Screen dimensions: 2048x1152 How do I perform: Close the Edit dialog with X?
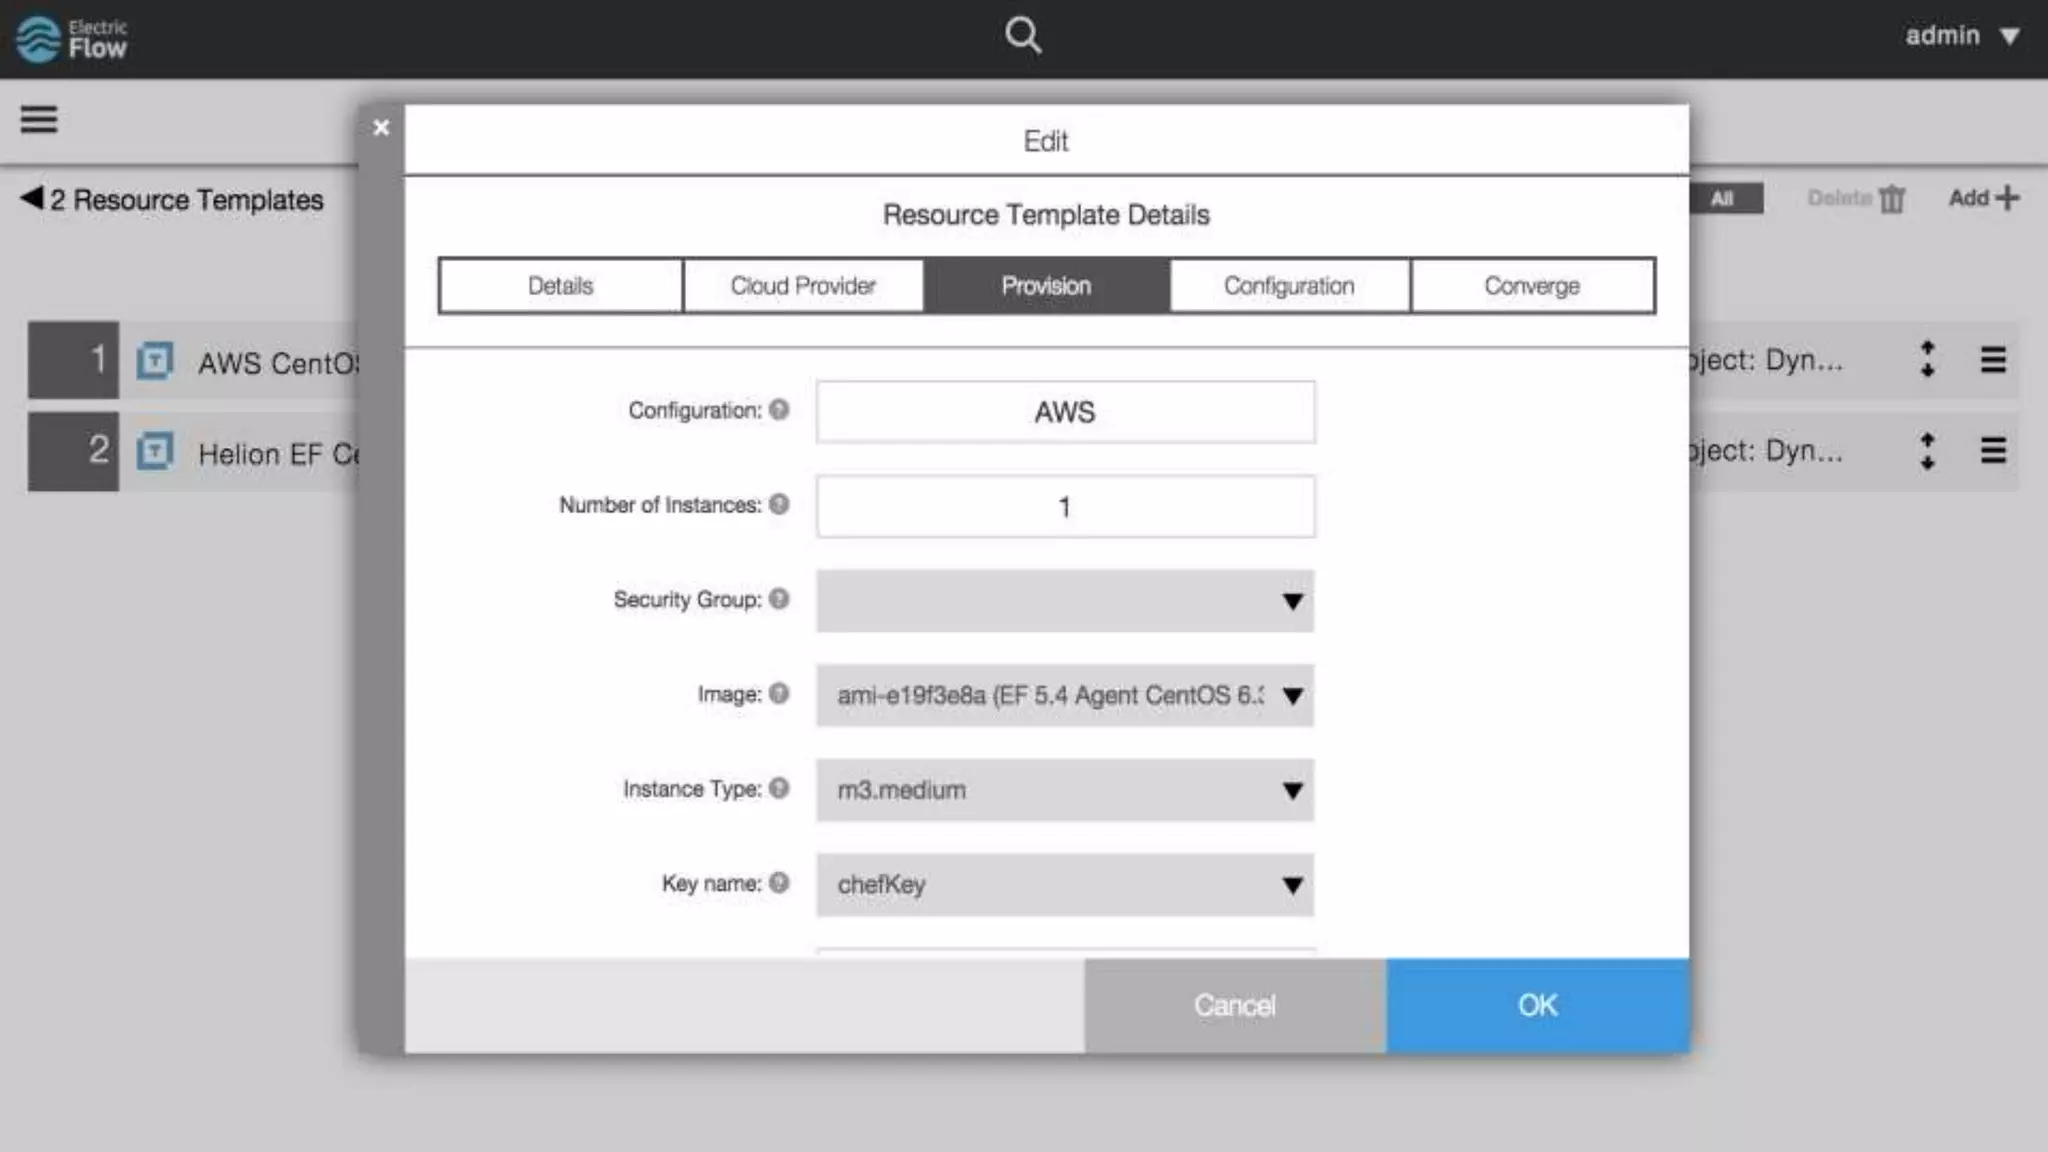coord(381,128)
